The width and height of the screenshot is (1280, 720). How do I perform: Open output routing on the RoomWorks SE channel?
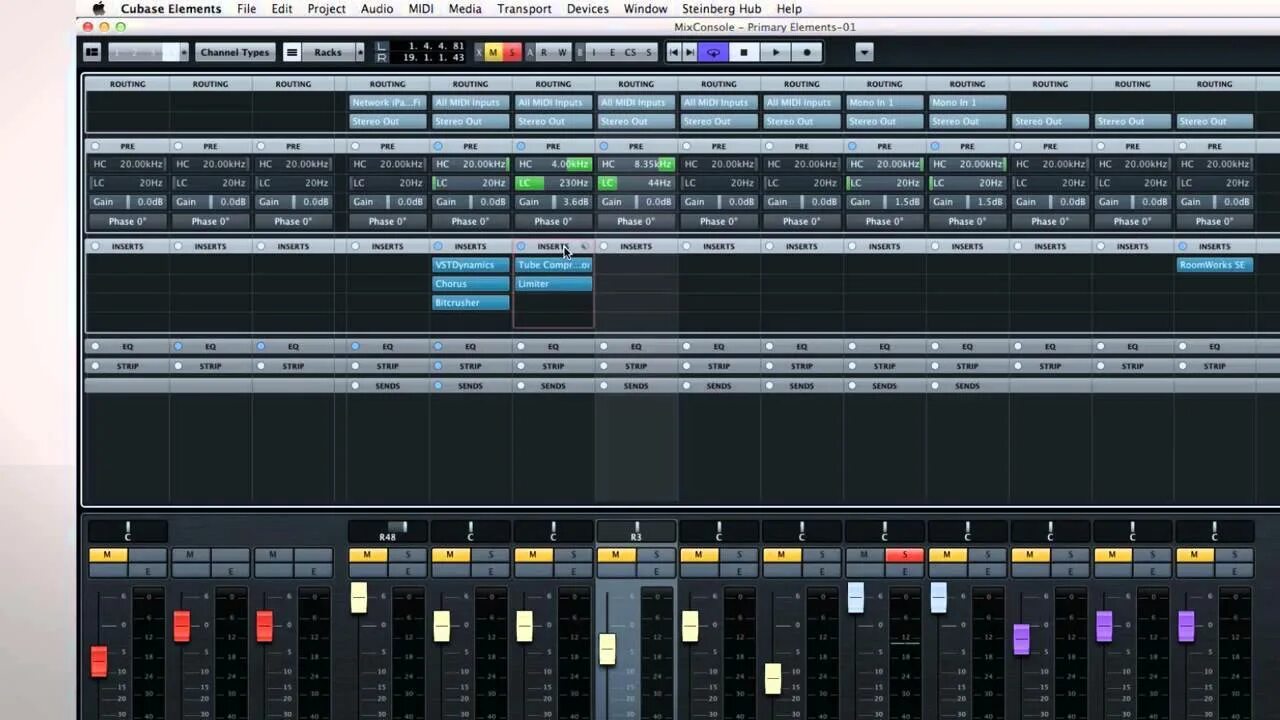pyautogui.click(x=1214, y=121)
